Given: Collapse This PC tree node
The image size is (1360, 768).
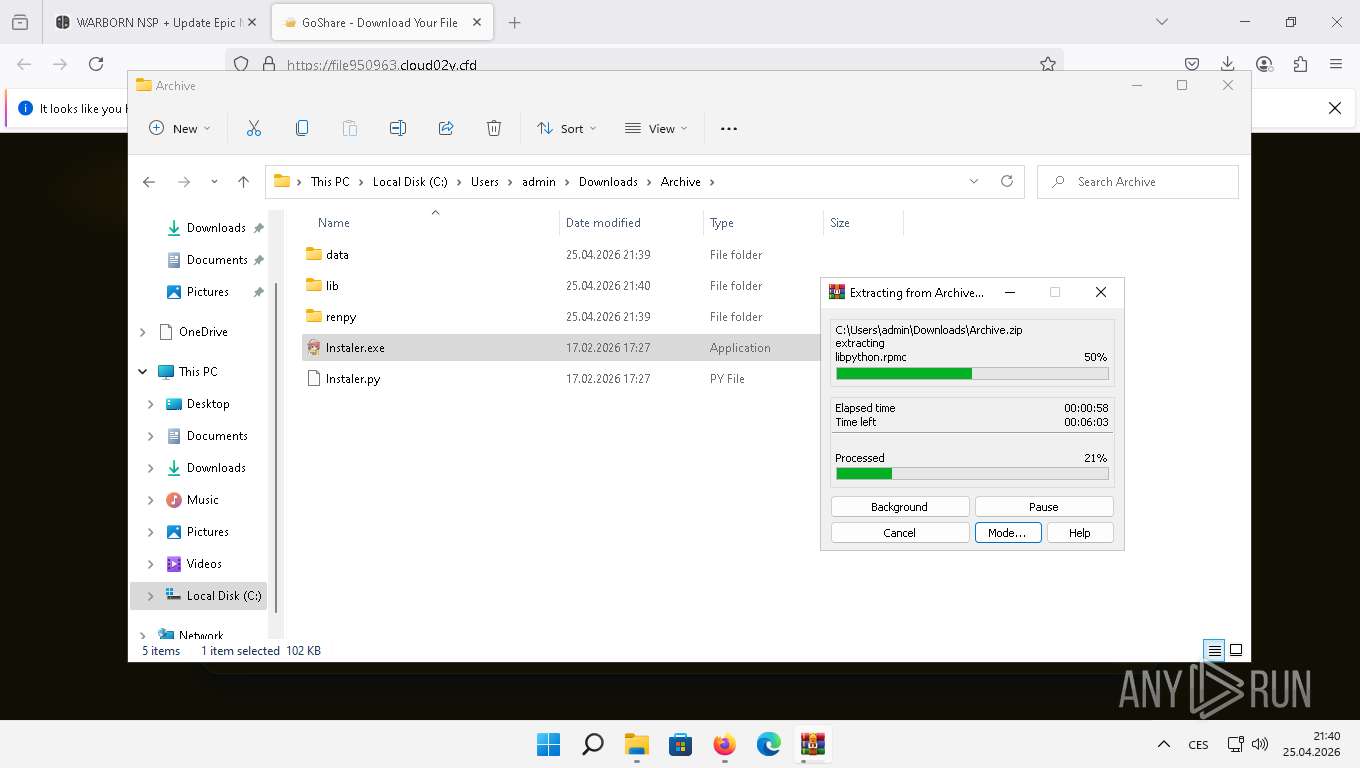Looking at the screenshot, I should click(142, 372).
